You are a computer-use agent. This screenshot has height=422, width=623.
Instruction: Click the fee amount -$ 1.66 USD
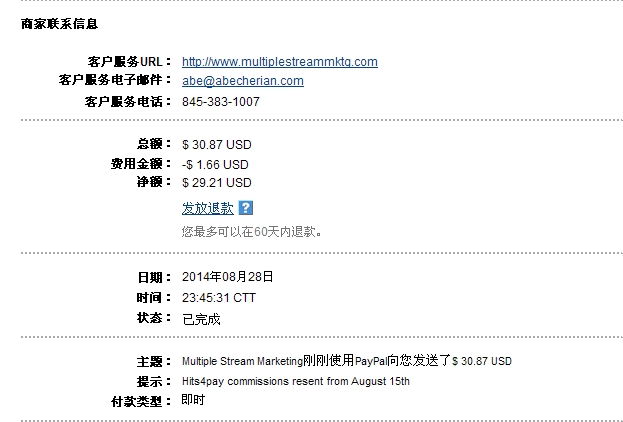(215, 165)
